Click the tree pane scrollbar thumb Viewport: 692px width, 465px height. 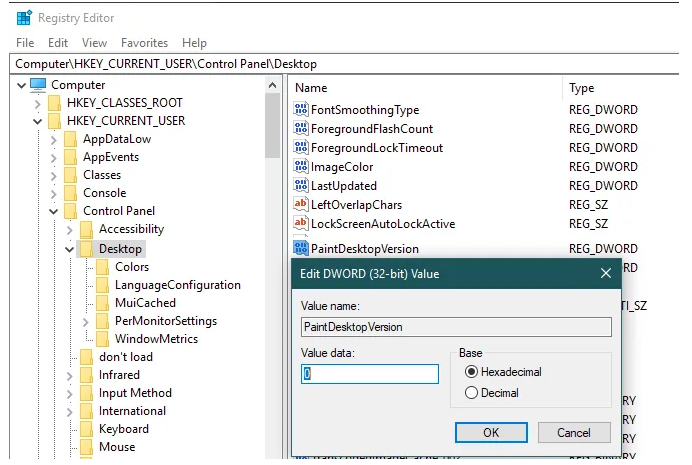point(272,126)
